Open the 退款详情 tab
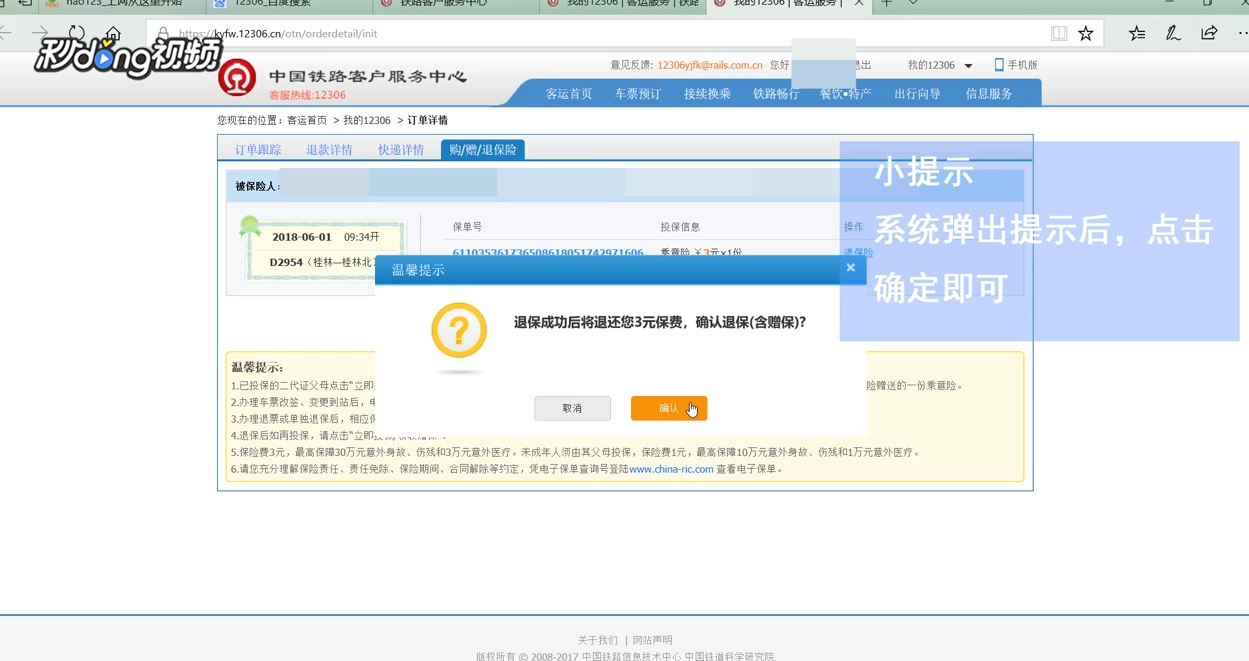The image size is (1249, 661). tap(330, 150)
